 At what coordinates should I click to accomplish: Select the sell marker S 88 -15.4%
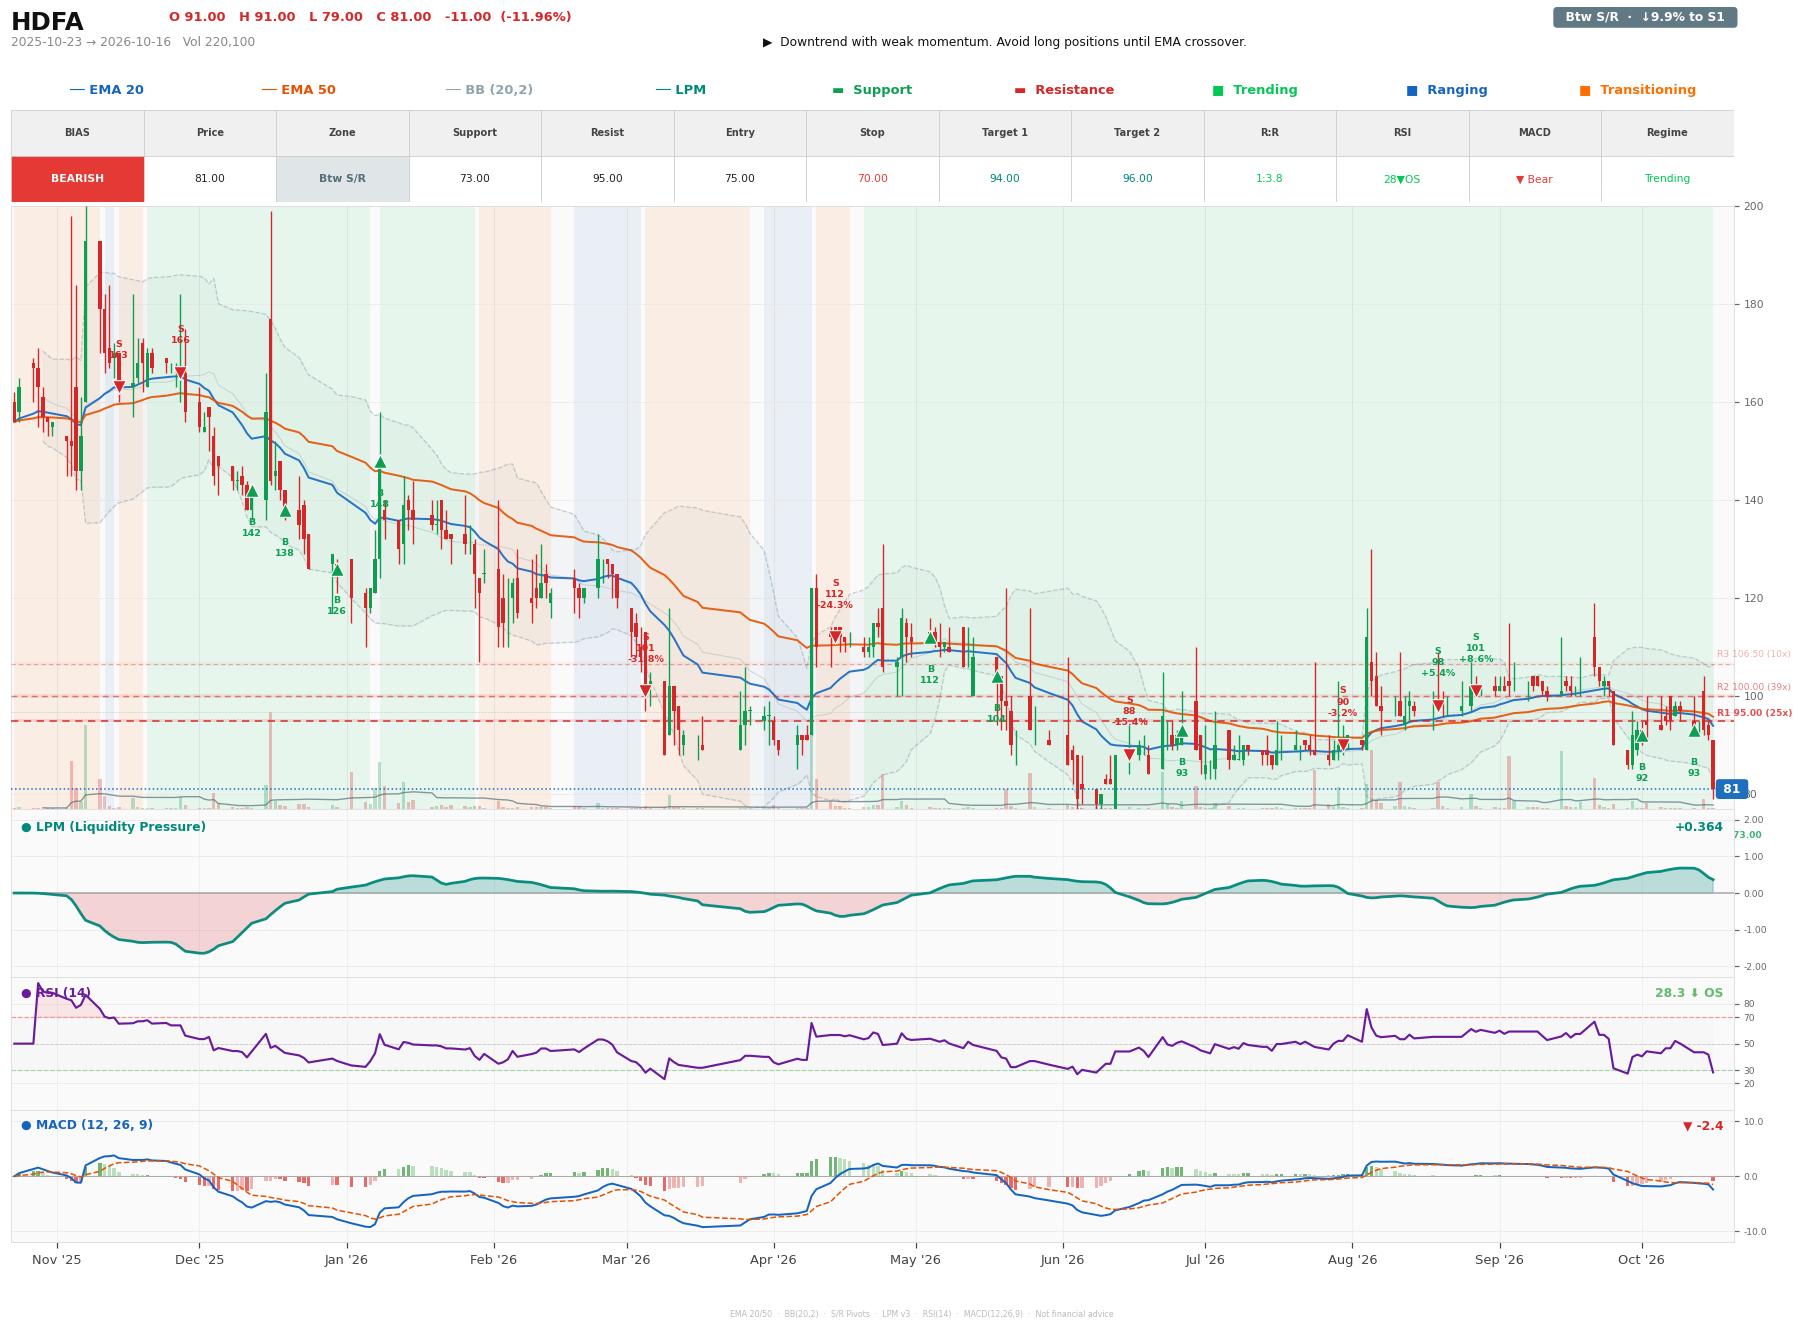[x=1129, y=754]
